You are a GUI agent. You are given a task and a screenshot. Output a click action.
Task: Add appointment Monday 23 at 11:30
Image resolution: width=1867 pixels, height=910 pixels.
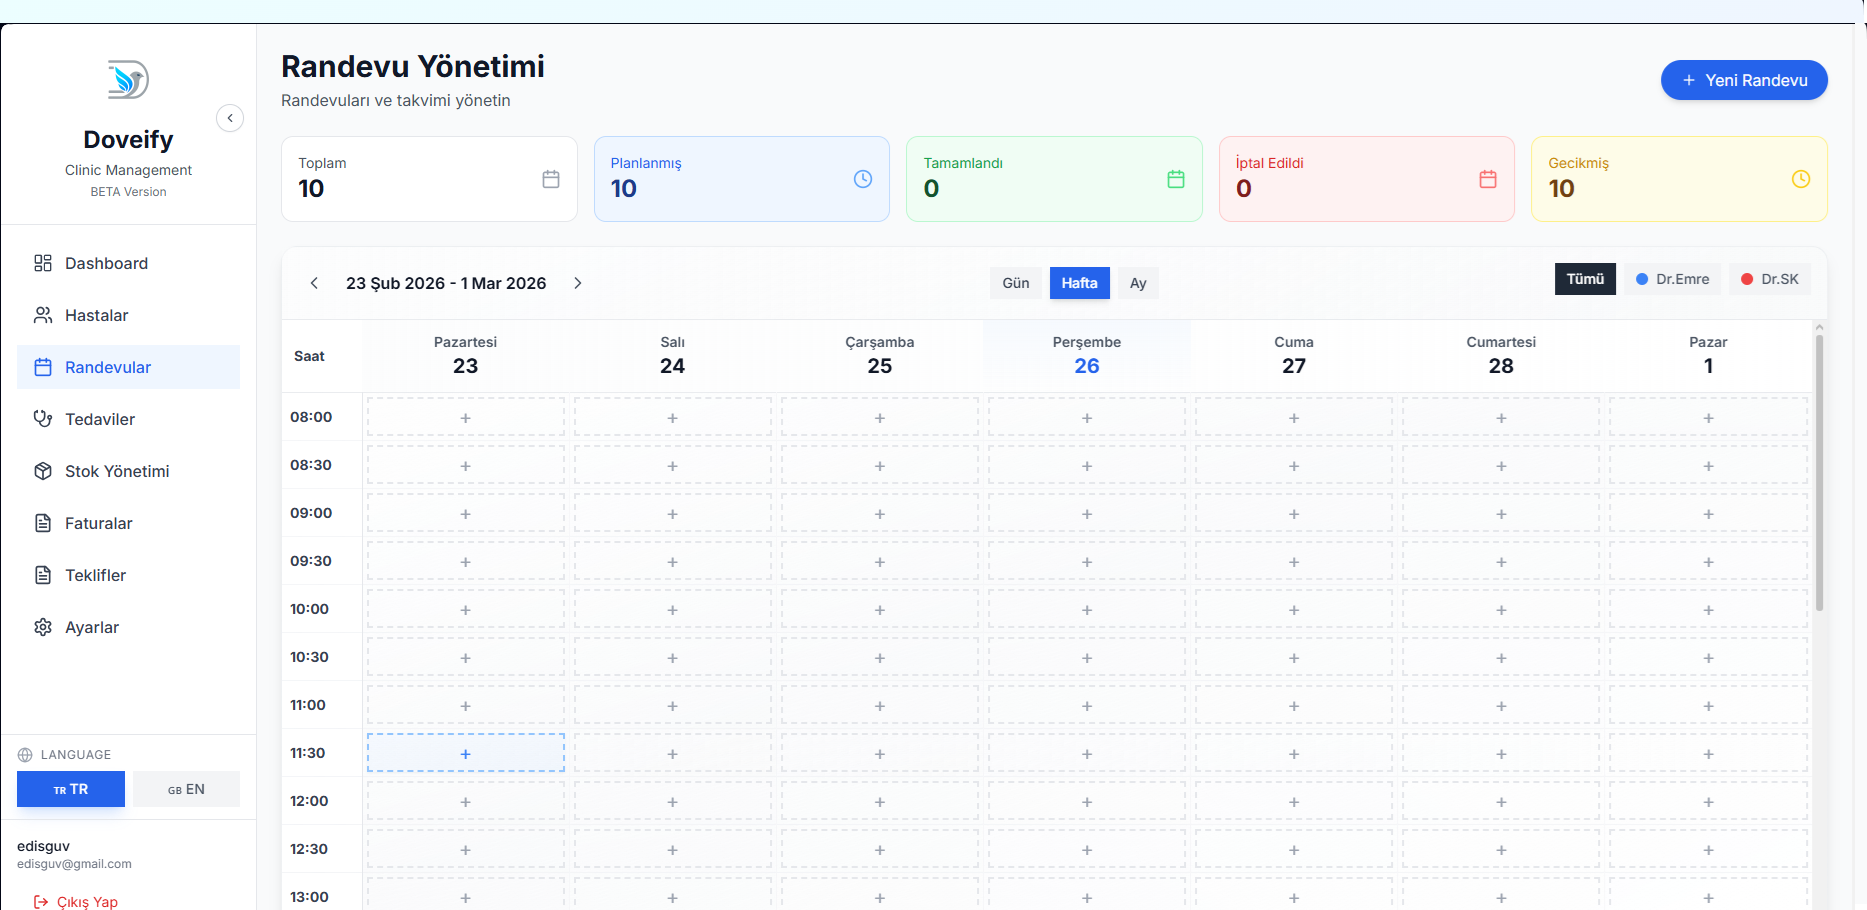pyautogui.click(x=465, y=753)
